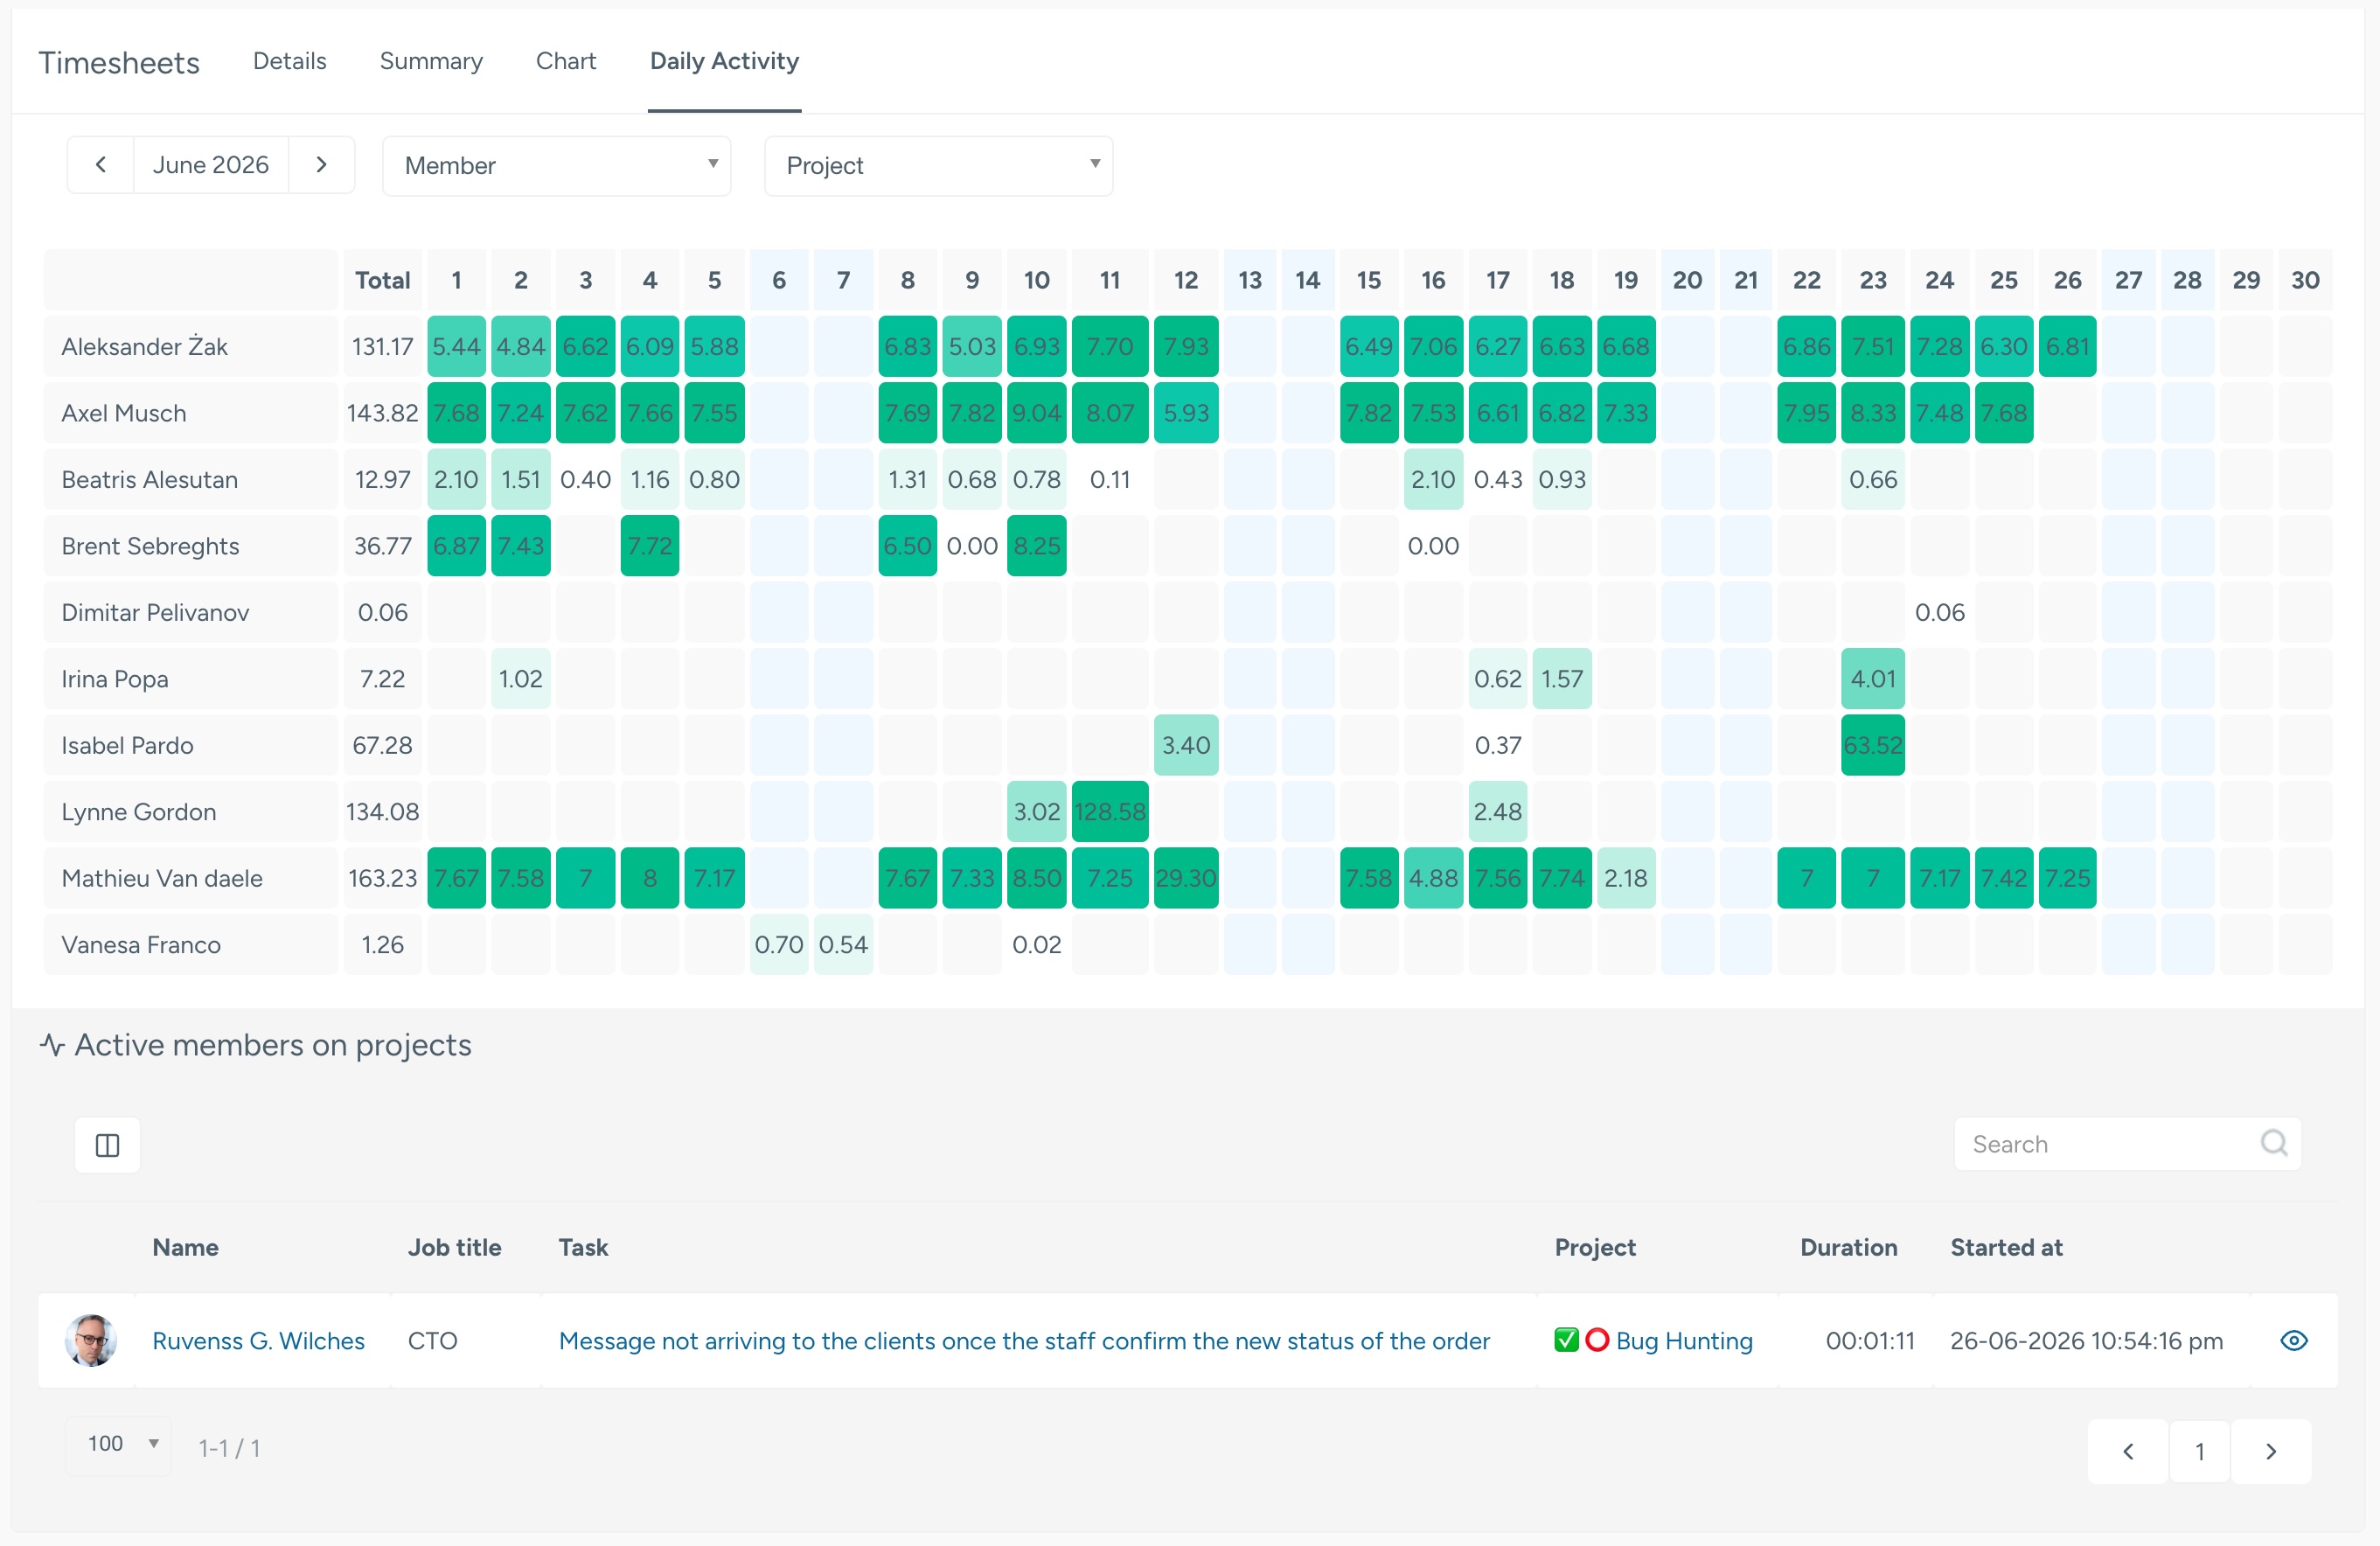Go to previous page of results
The image size is (2380, 1546).
pyautogui.click(x=2128, y=1451)
